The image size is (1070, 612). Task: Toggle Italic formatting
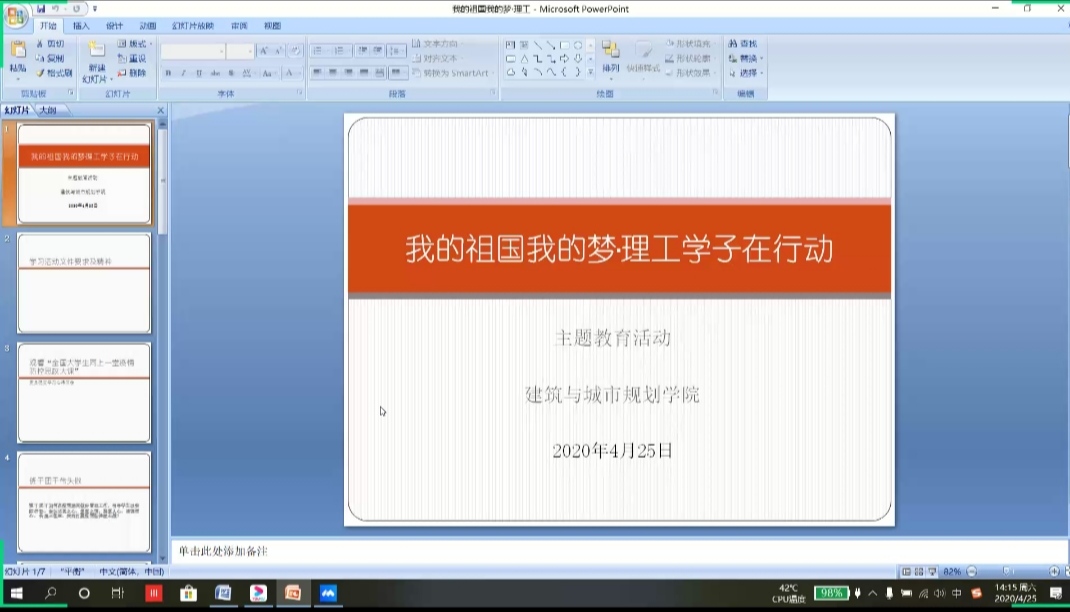(x=184, y=73)
